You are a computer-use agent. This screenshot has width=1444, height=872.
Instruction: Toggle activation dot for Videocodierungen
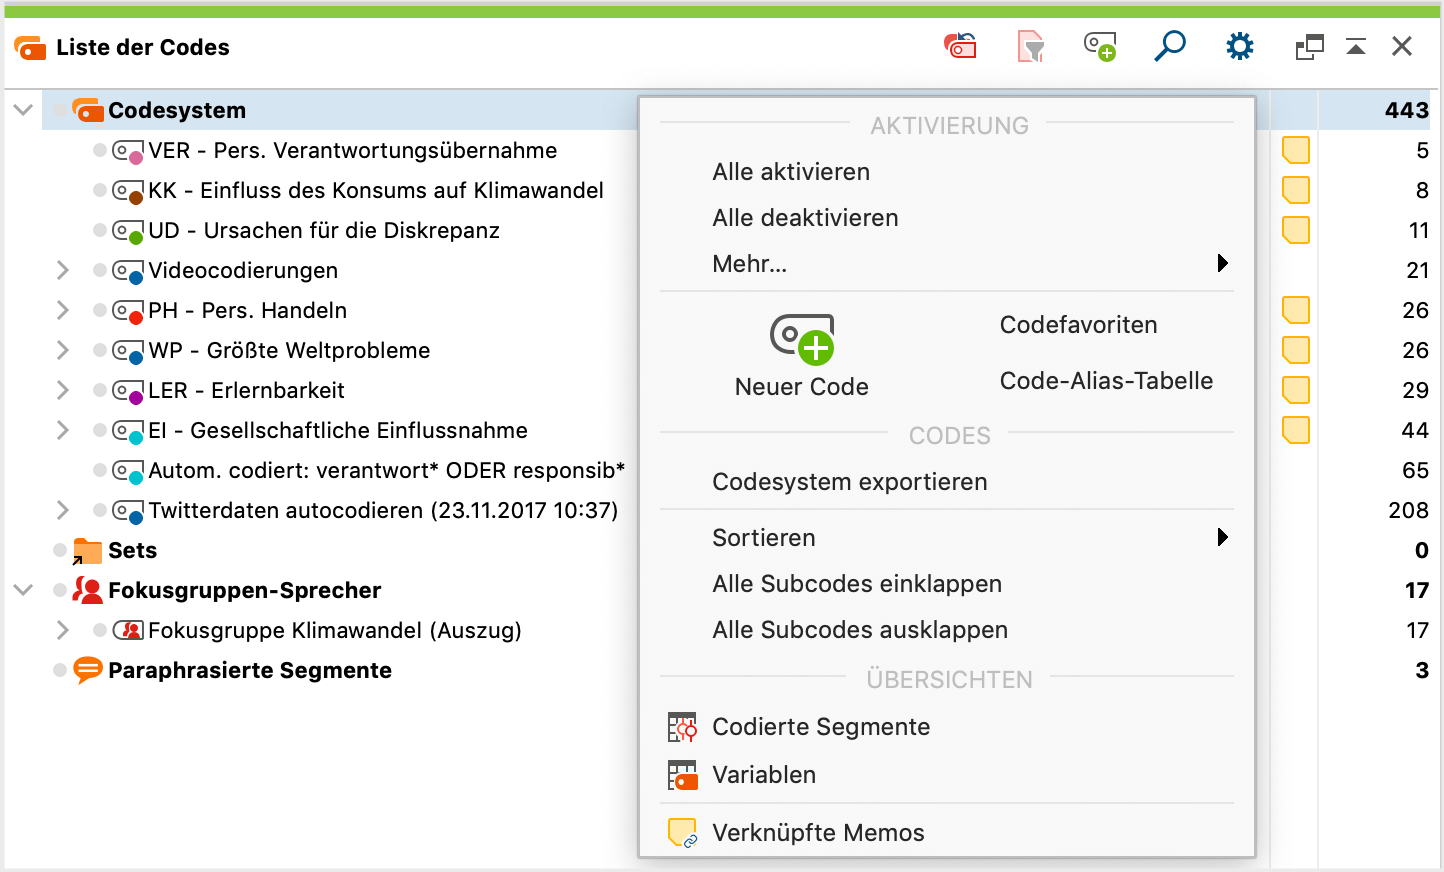[x=99, y=270]
